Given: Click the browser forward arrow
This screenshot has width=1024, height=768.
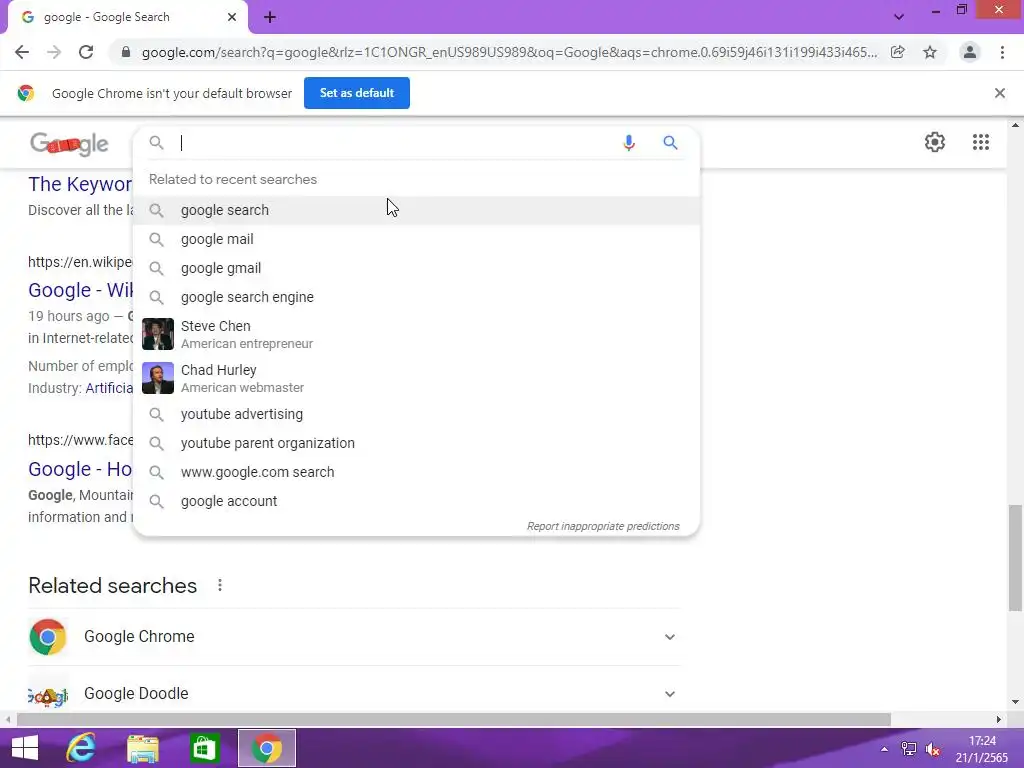Looking at the screenshot, I should coord(54,52).
